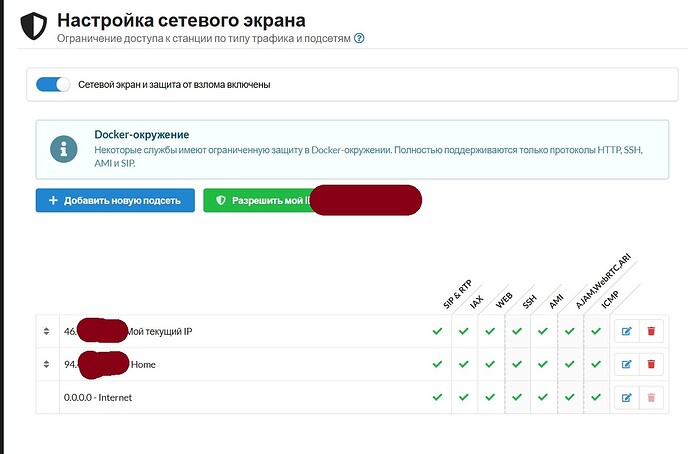690x454 pixels.
Task: Click the label Сетевой экран и защита от взлома включены
Action: (x=174, y=84)
